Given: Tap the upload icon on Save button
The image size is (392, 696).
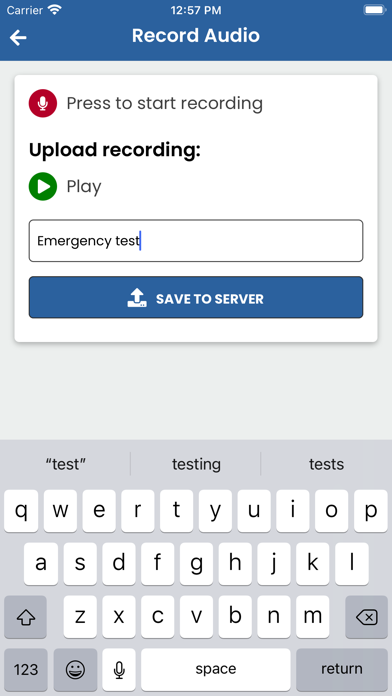Looking at the screenshot, I should pyautogui.click(x=137, y=298).
